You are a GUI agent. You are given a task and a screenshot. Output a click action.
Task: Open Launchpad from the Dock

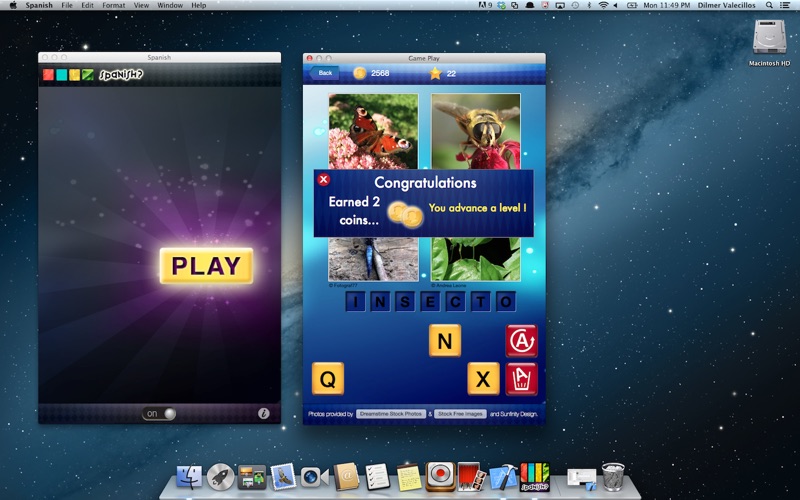(x=220, y=477)
